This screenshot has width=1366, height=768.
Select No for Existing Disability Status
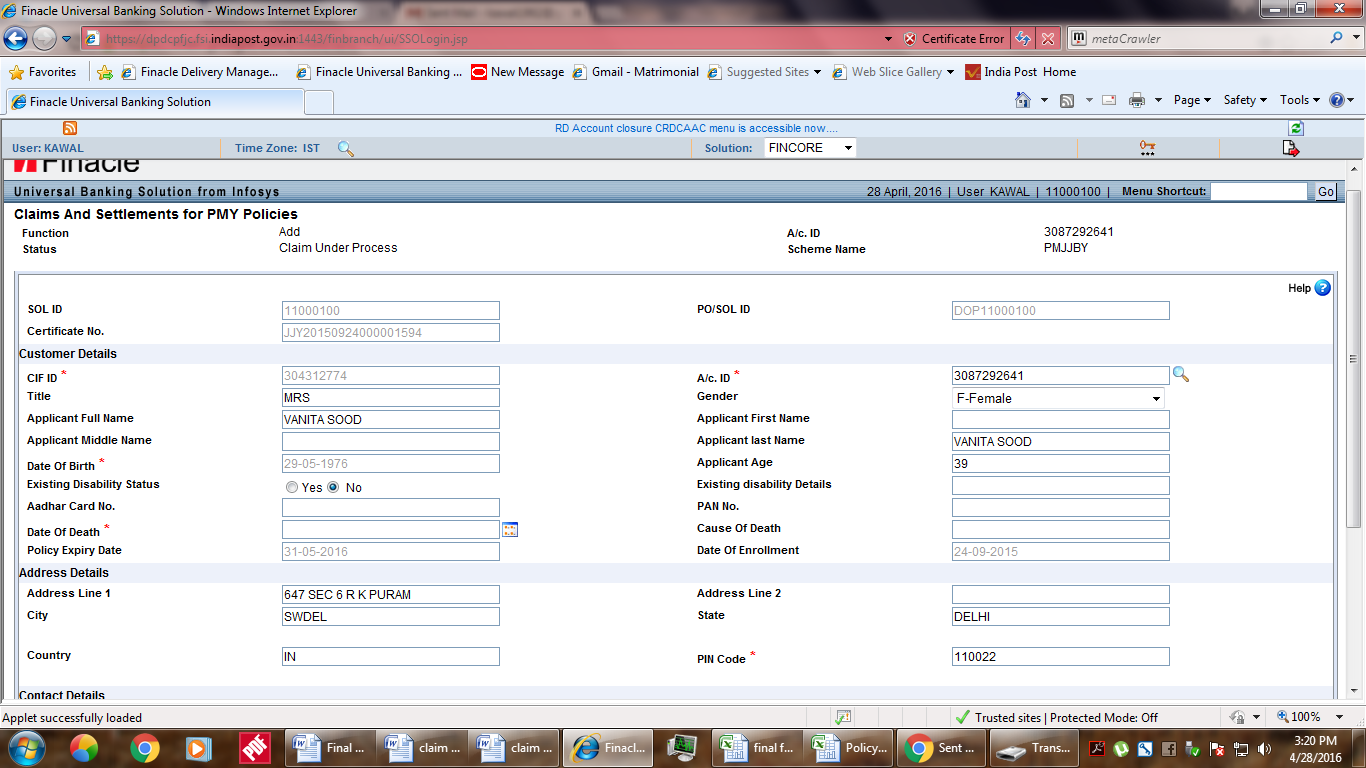tap(334, 488)
